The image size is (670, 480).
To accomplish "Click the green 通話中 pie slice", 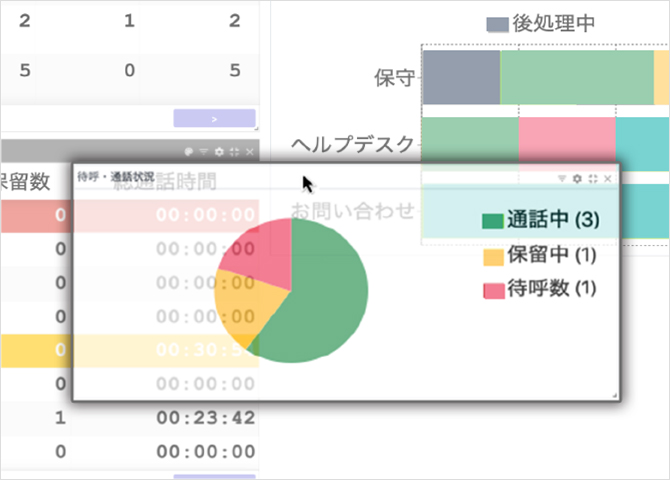I will coord(325,295).
